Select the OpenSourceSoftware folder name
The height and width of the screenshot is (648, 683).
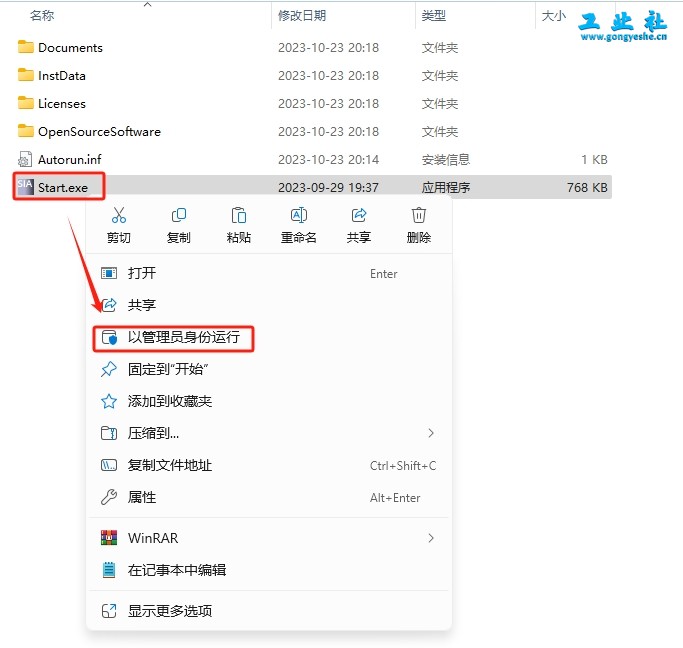point(99,132)
